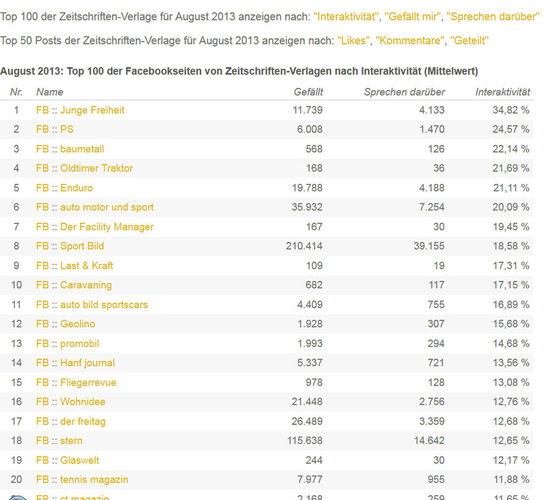Open FB :: Caravaning link
This screenshot has height=500, width=547.
(x=74, y=285)
